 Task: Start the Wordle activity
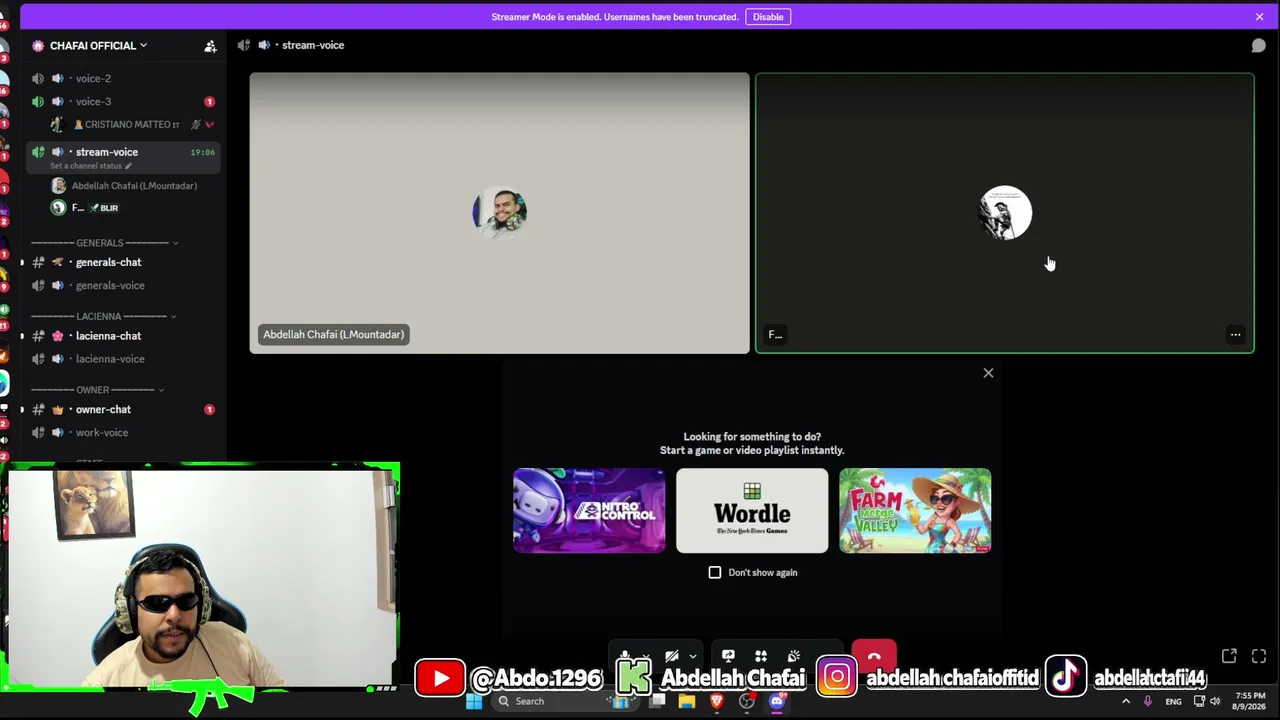[x=752, y=510]
